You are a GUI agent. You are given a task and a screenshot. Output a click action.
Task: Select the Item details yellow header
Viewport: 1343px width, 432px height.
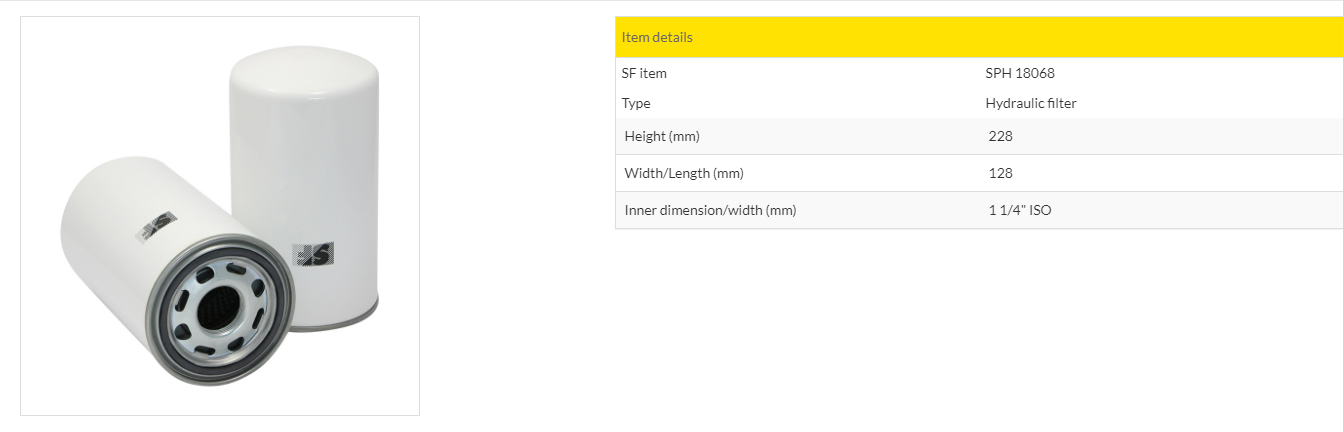coord(978,37)
